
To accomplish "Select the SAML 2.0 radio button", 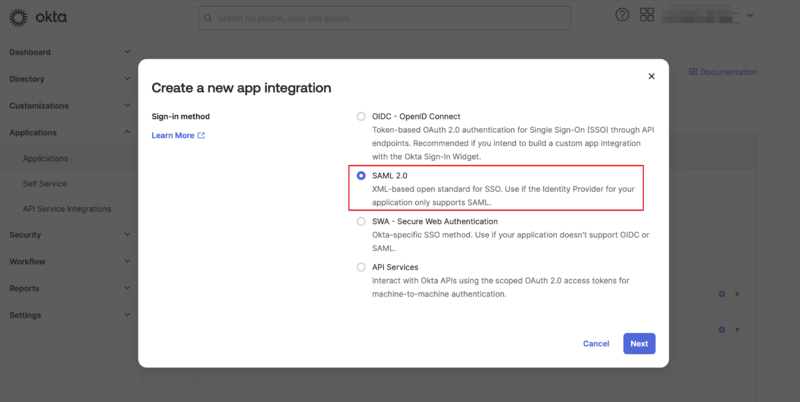I will point(361,175).
